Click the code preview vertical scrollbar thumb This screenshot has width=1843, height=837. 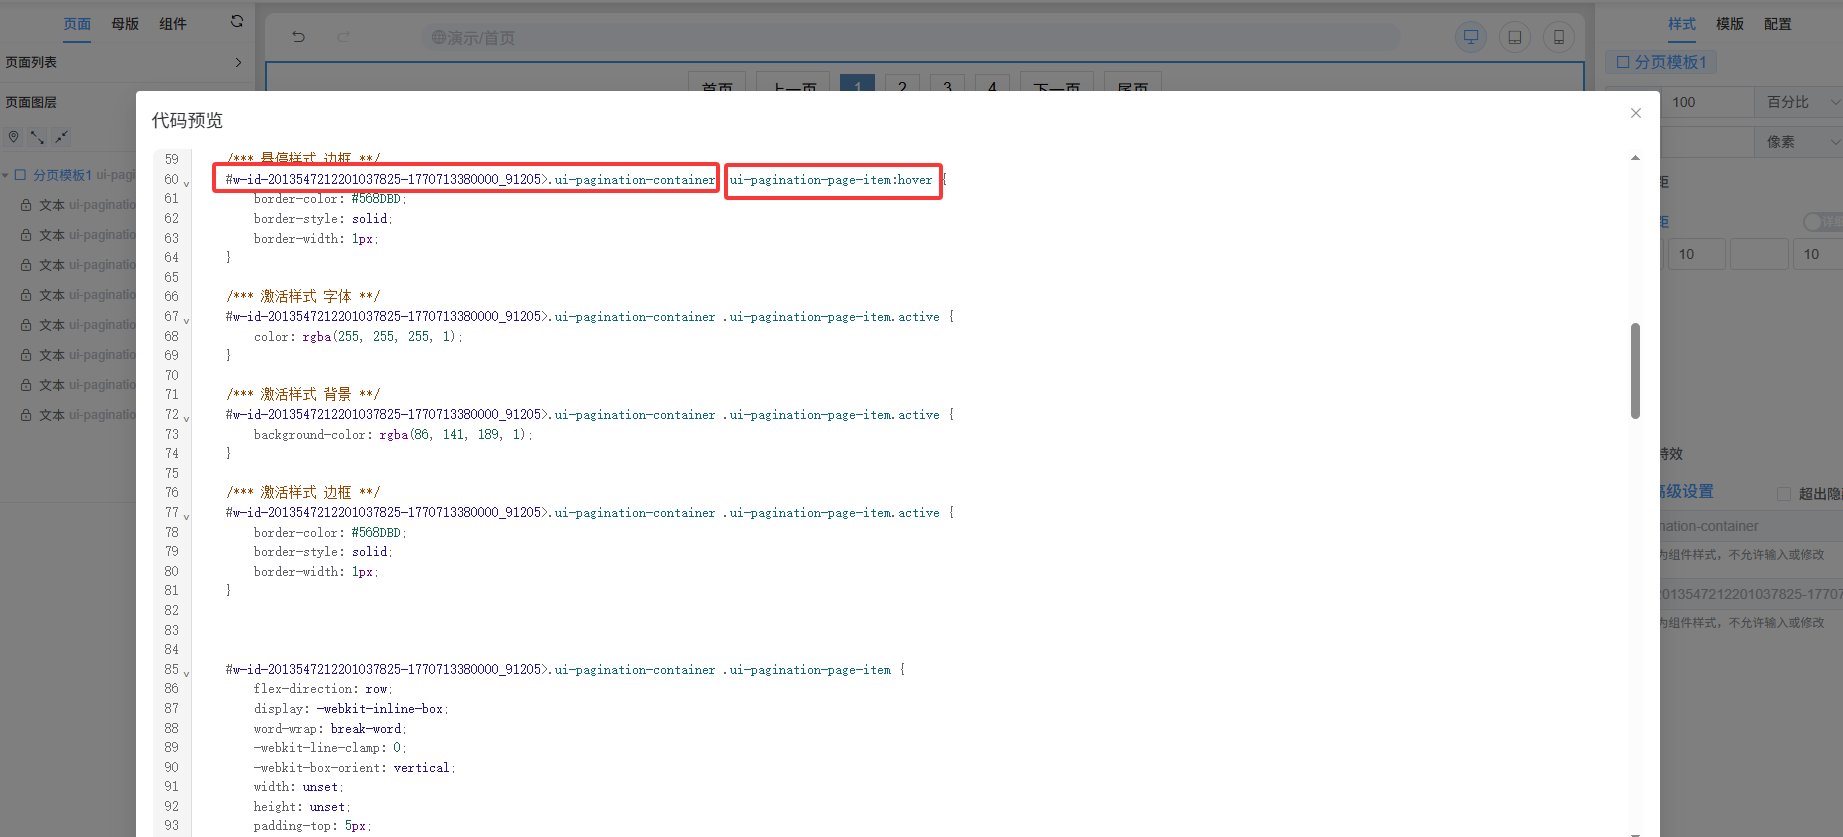pos(1635,370)
